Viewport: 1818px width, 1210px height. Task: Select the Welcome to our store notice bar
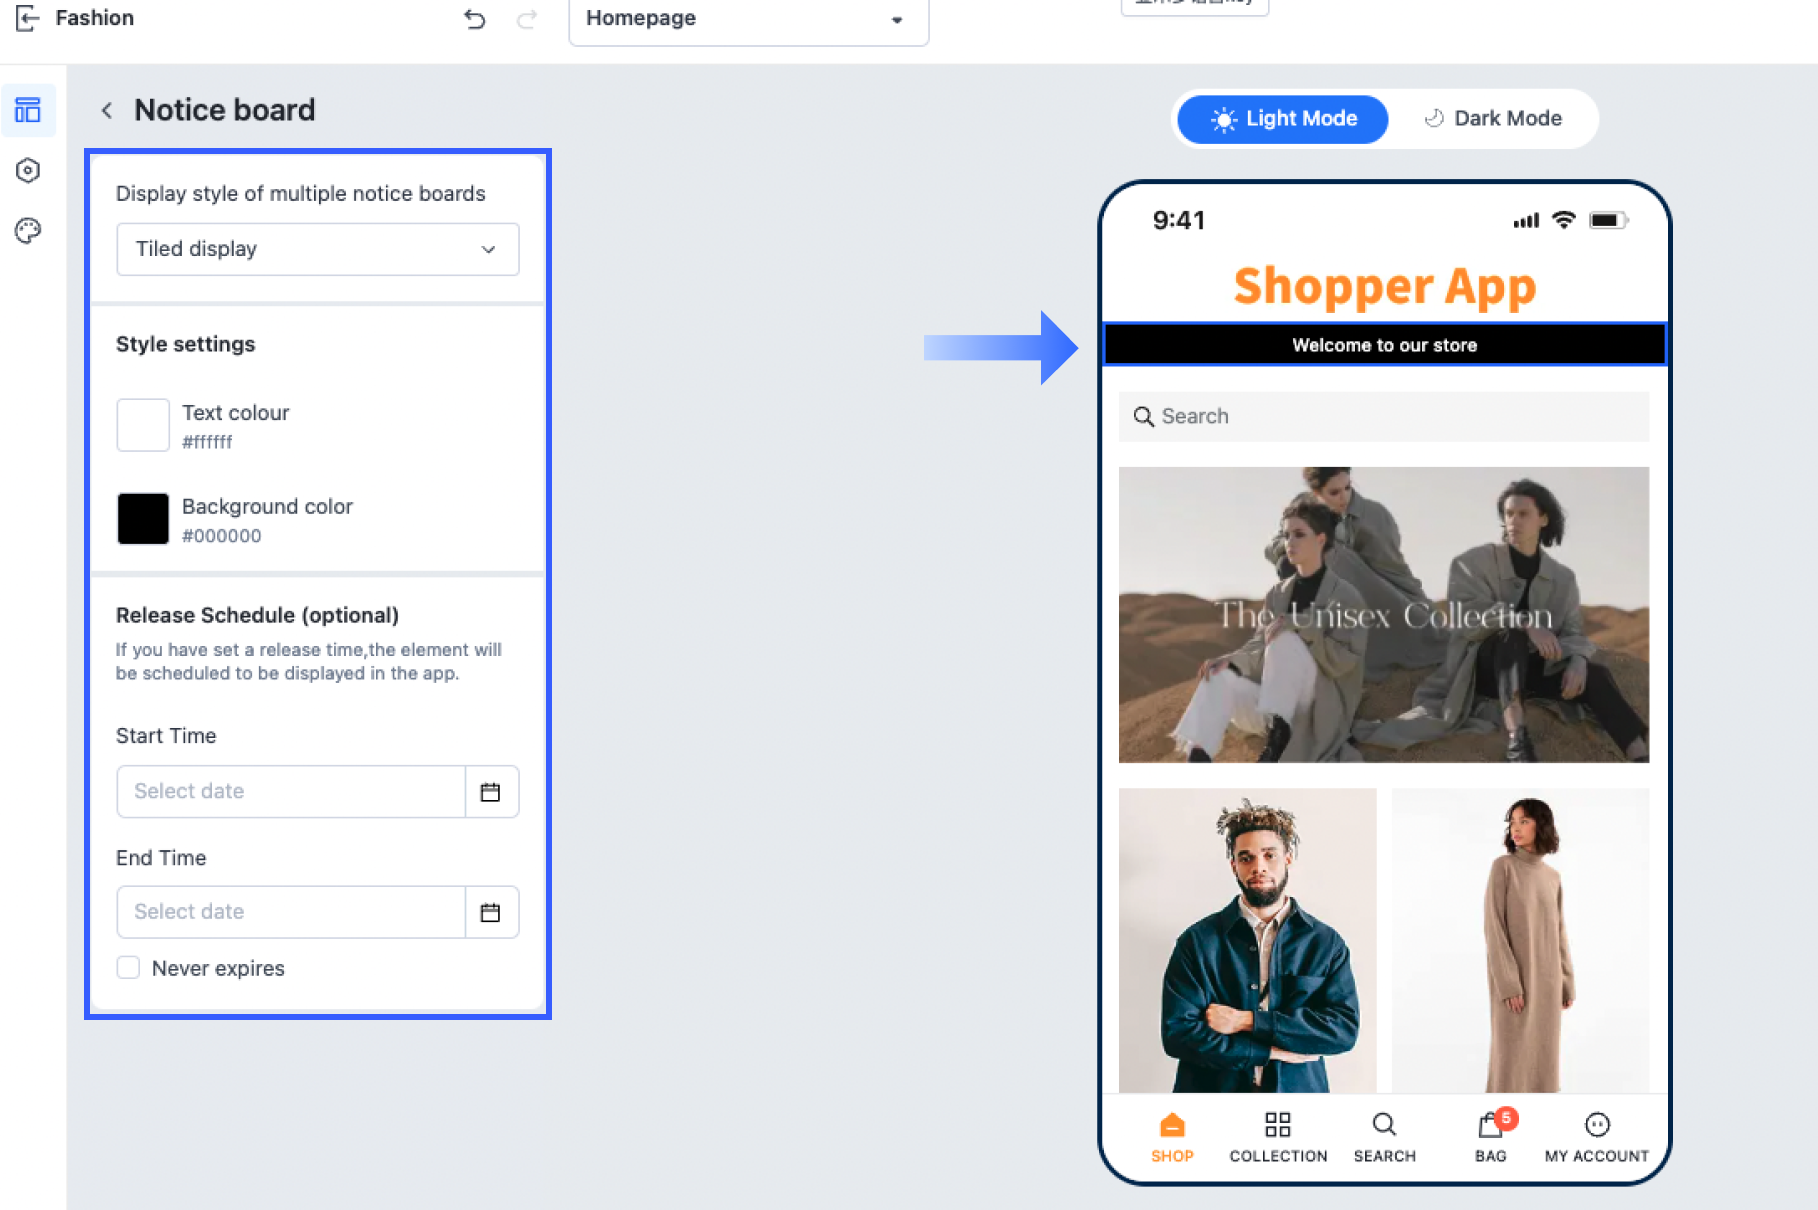[x=1384, y=345]
